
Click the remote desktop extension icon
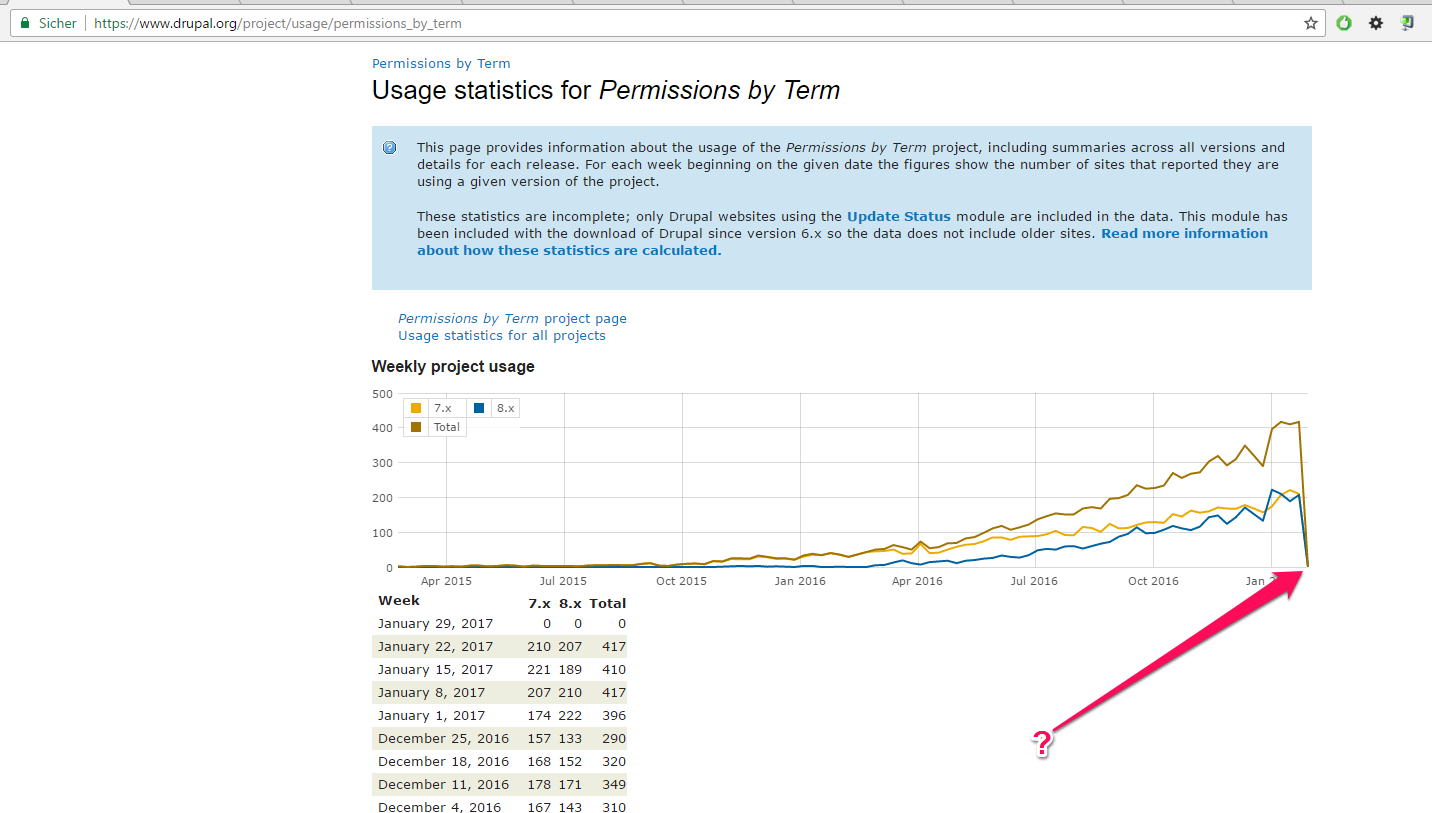click(1407, 22)
